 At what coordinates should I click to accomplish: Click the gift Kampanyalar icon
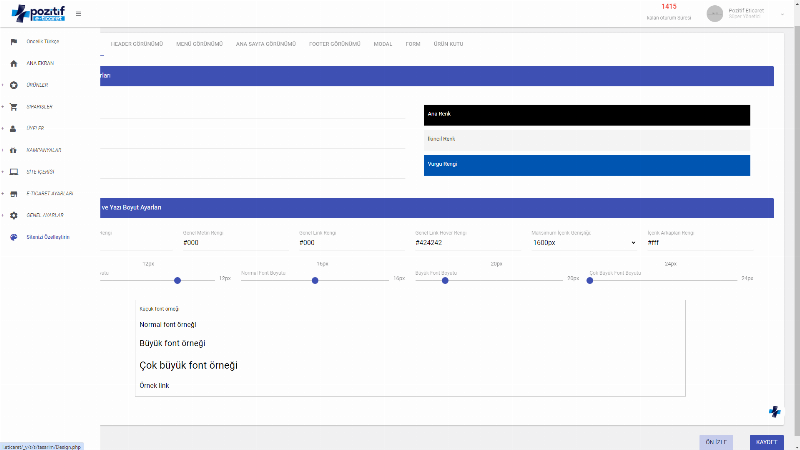click(x=14, y=150)
